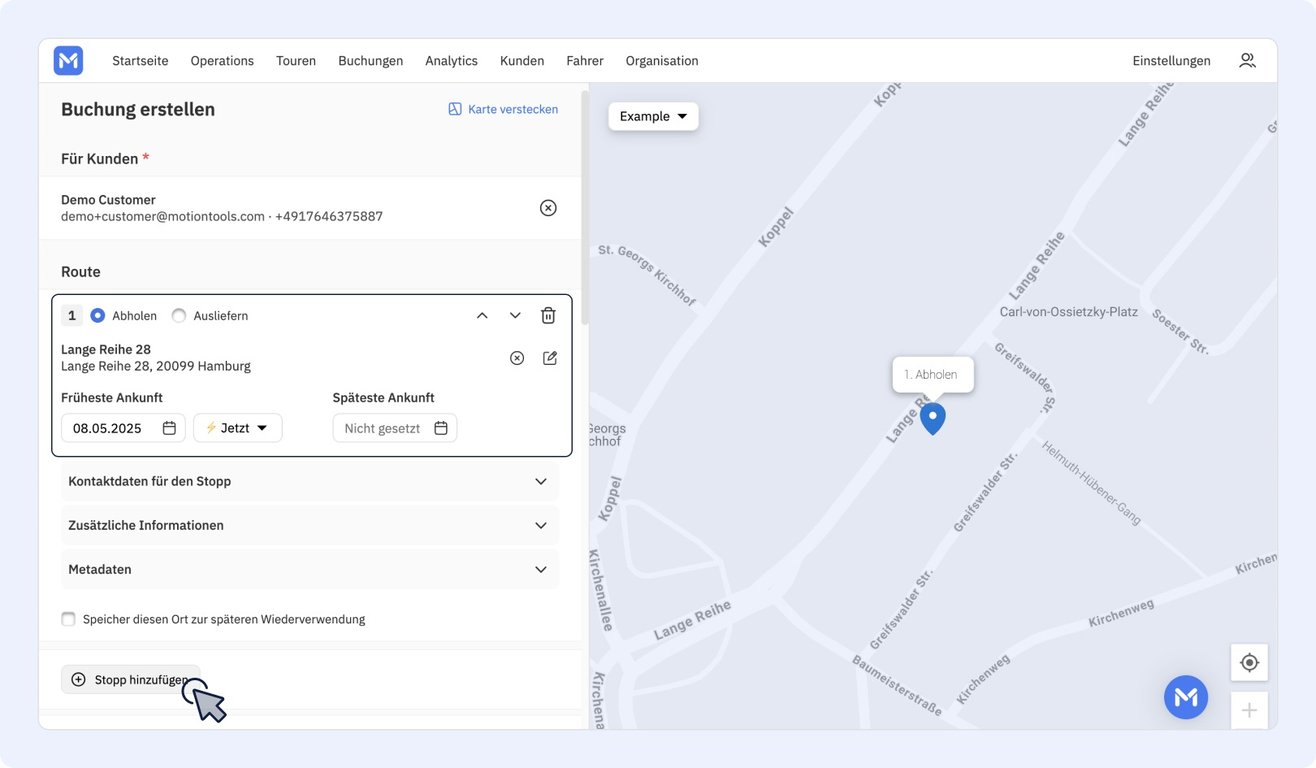This screenshot has width=1316, height=768.
Task: Open the Organisation menu
Action: pos(662,61)
